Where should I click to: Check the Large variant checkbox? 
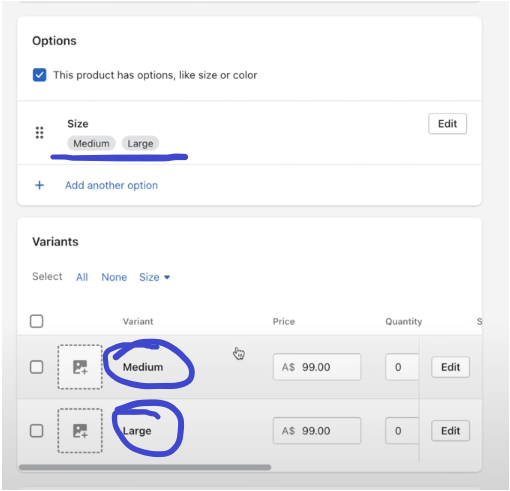coord(37,431)
